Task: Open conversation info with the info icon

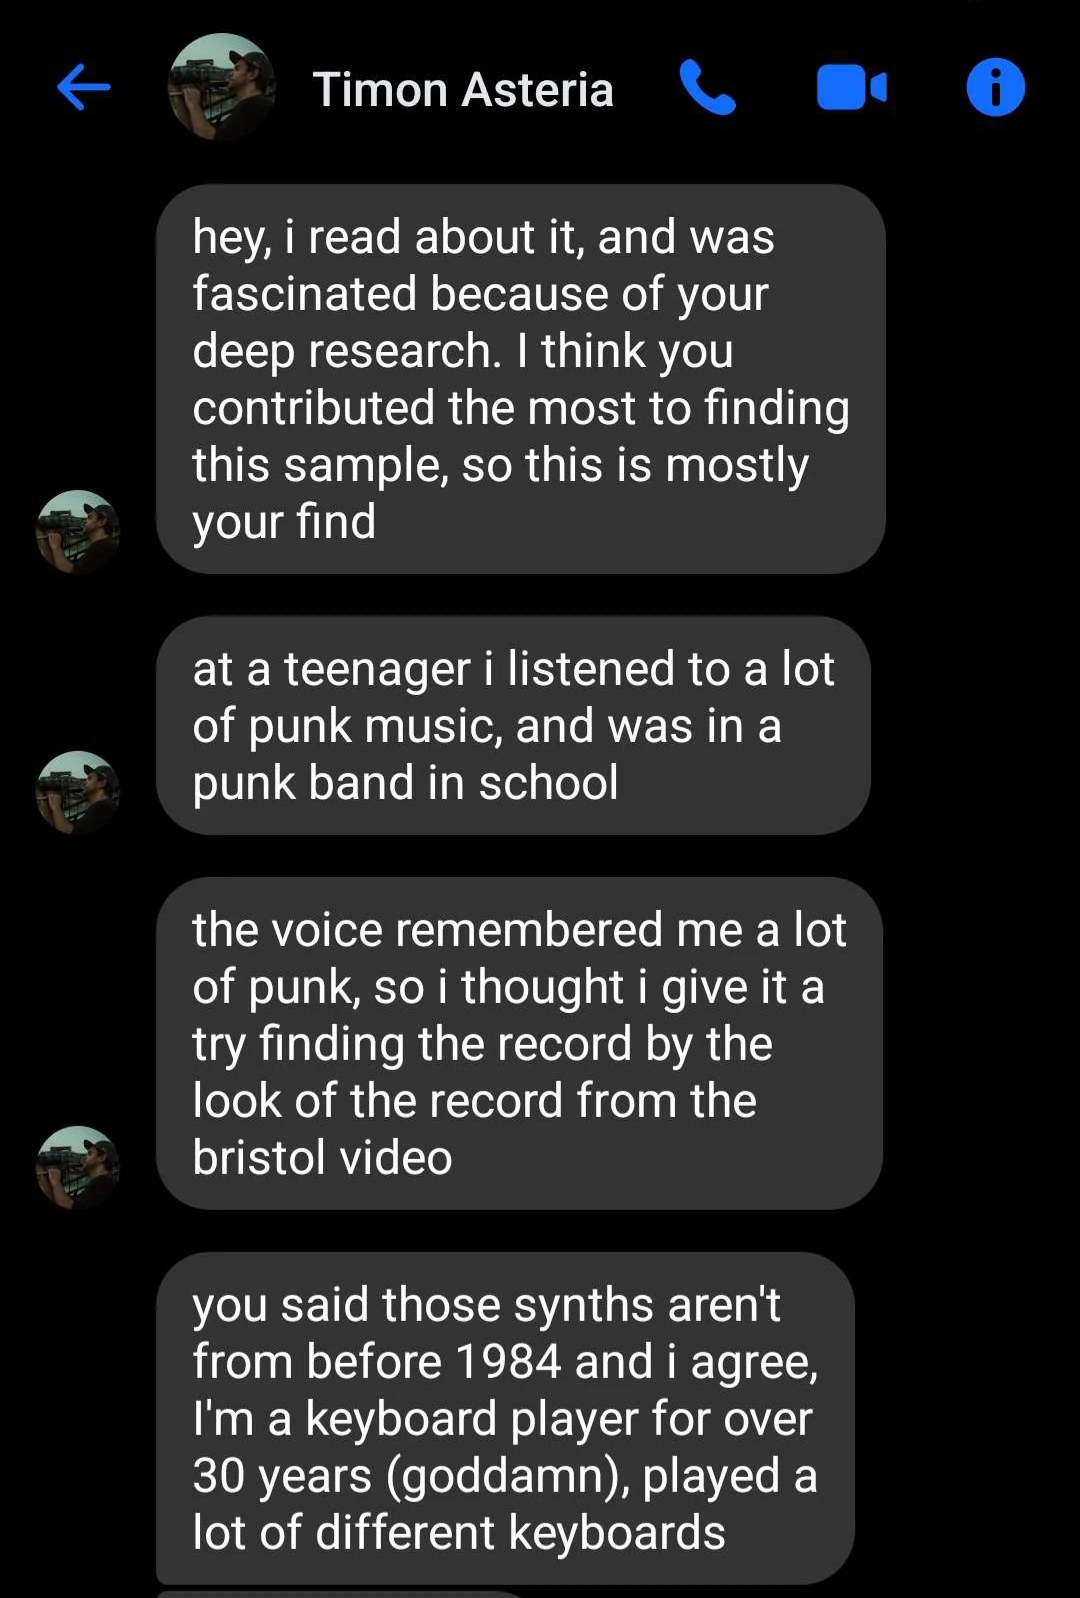Action: [x=995, y=87]
